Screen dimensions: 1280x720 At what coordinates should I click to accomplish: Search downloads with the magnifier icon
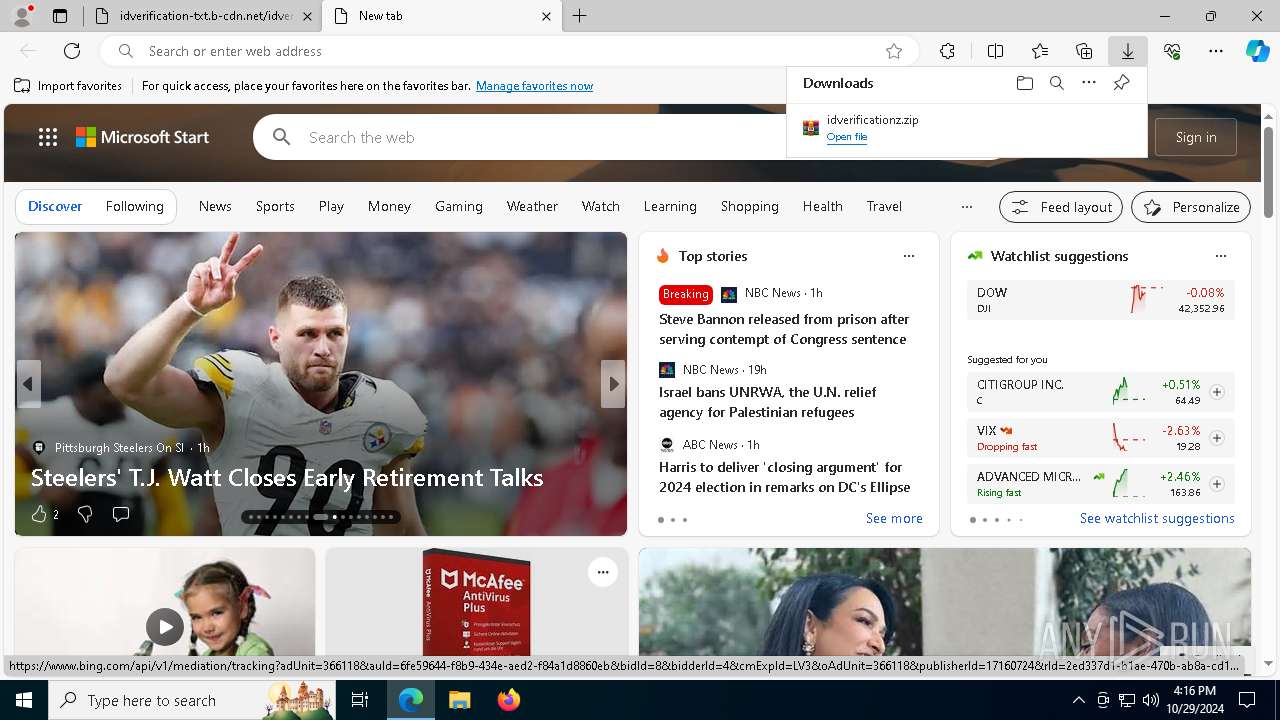point(1056,83)
